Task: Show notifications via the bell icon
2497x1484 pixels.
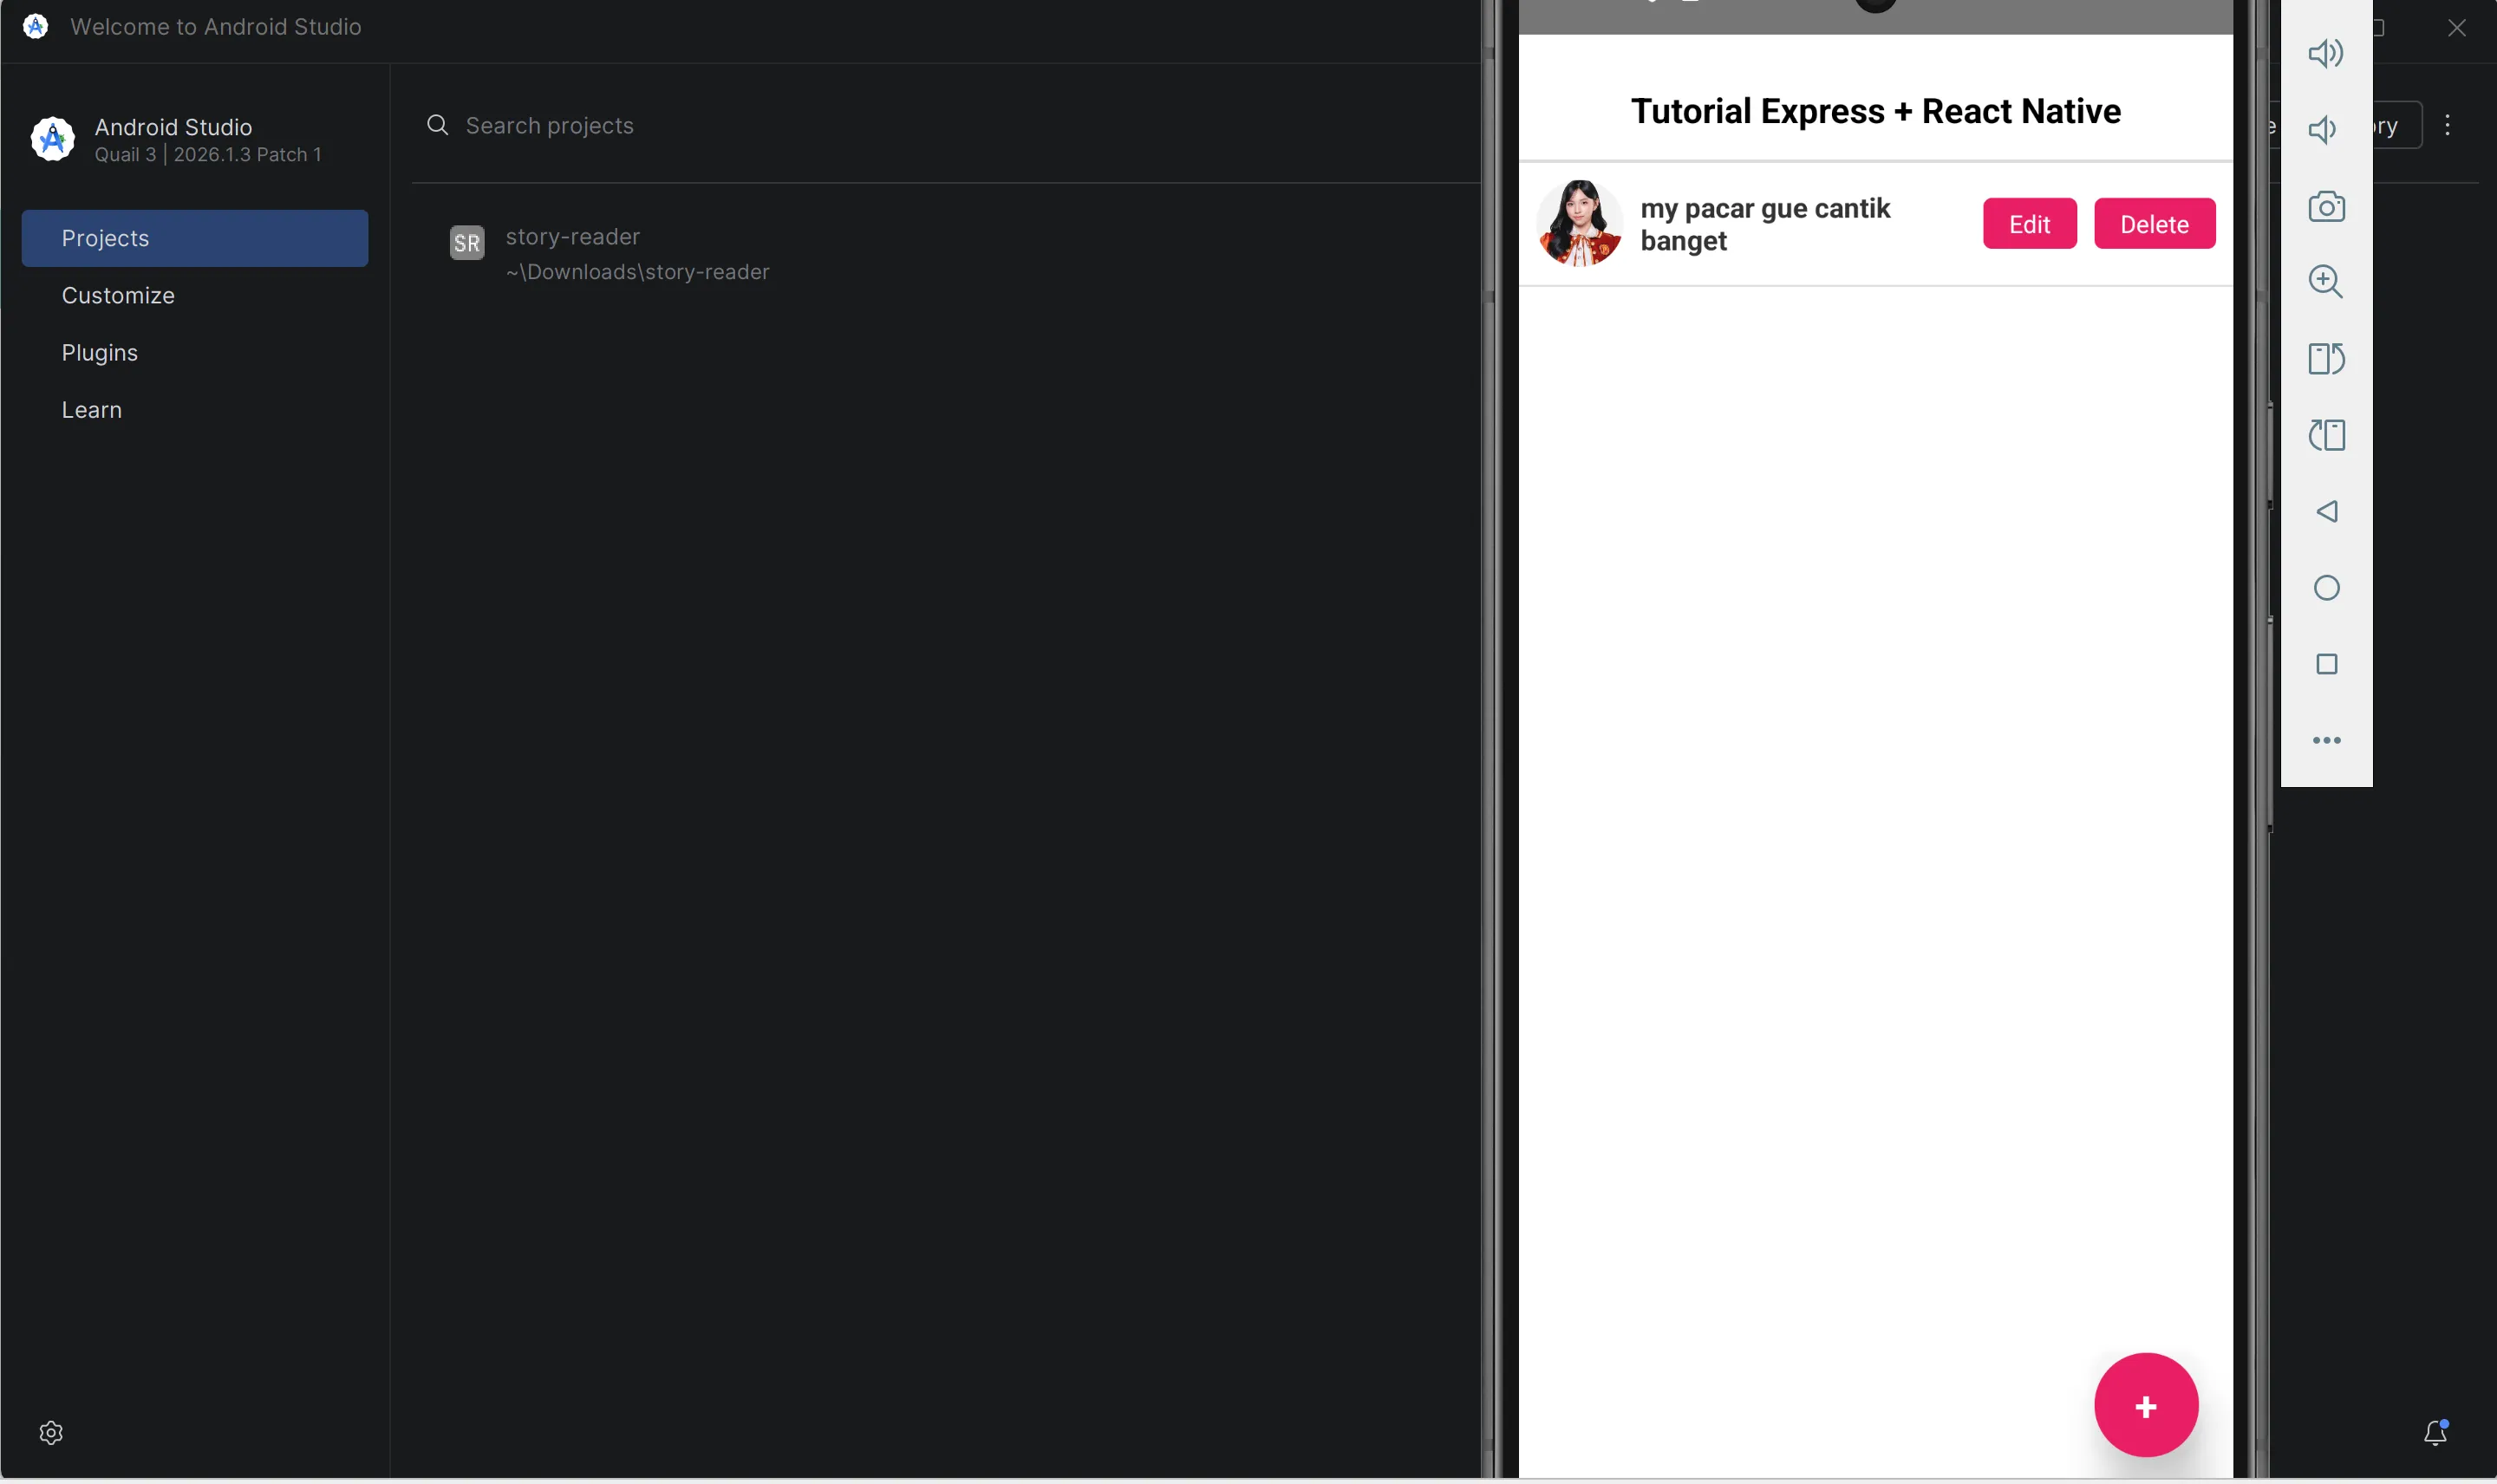Action: tap(2435, 1432)
